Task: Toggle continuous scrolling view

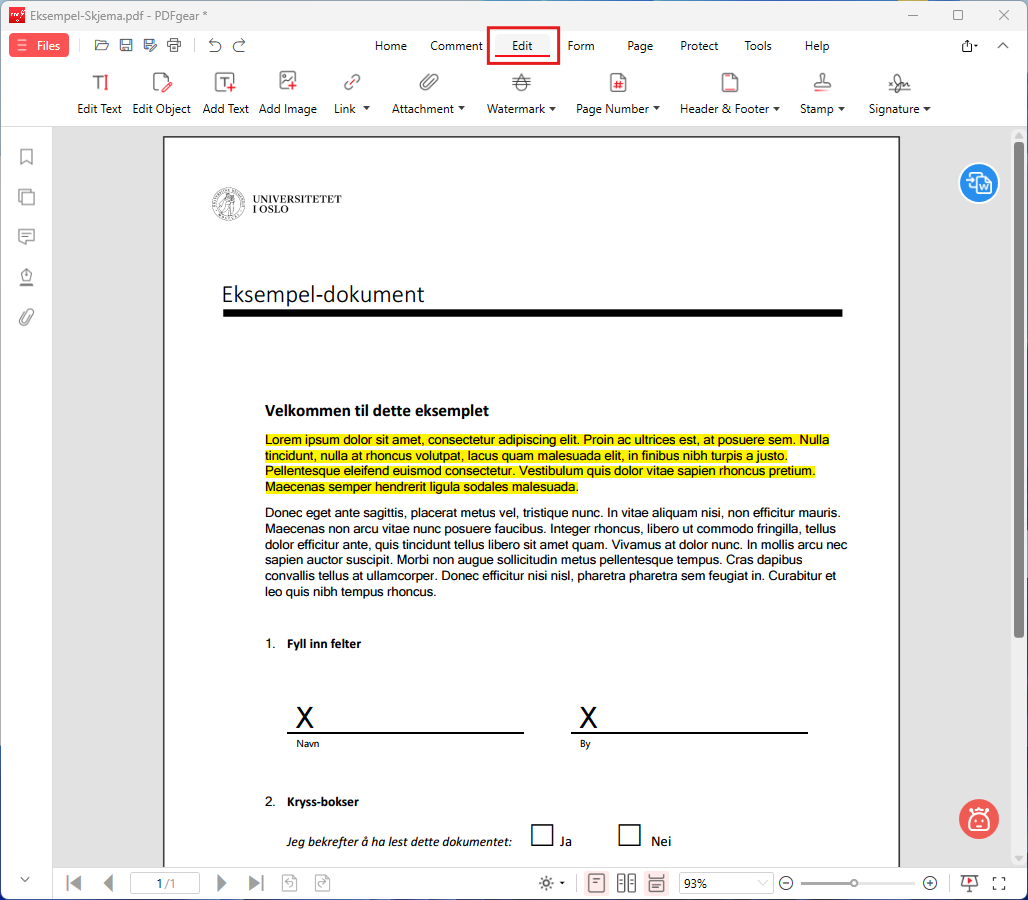Action: [x=656, y=883]
